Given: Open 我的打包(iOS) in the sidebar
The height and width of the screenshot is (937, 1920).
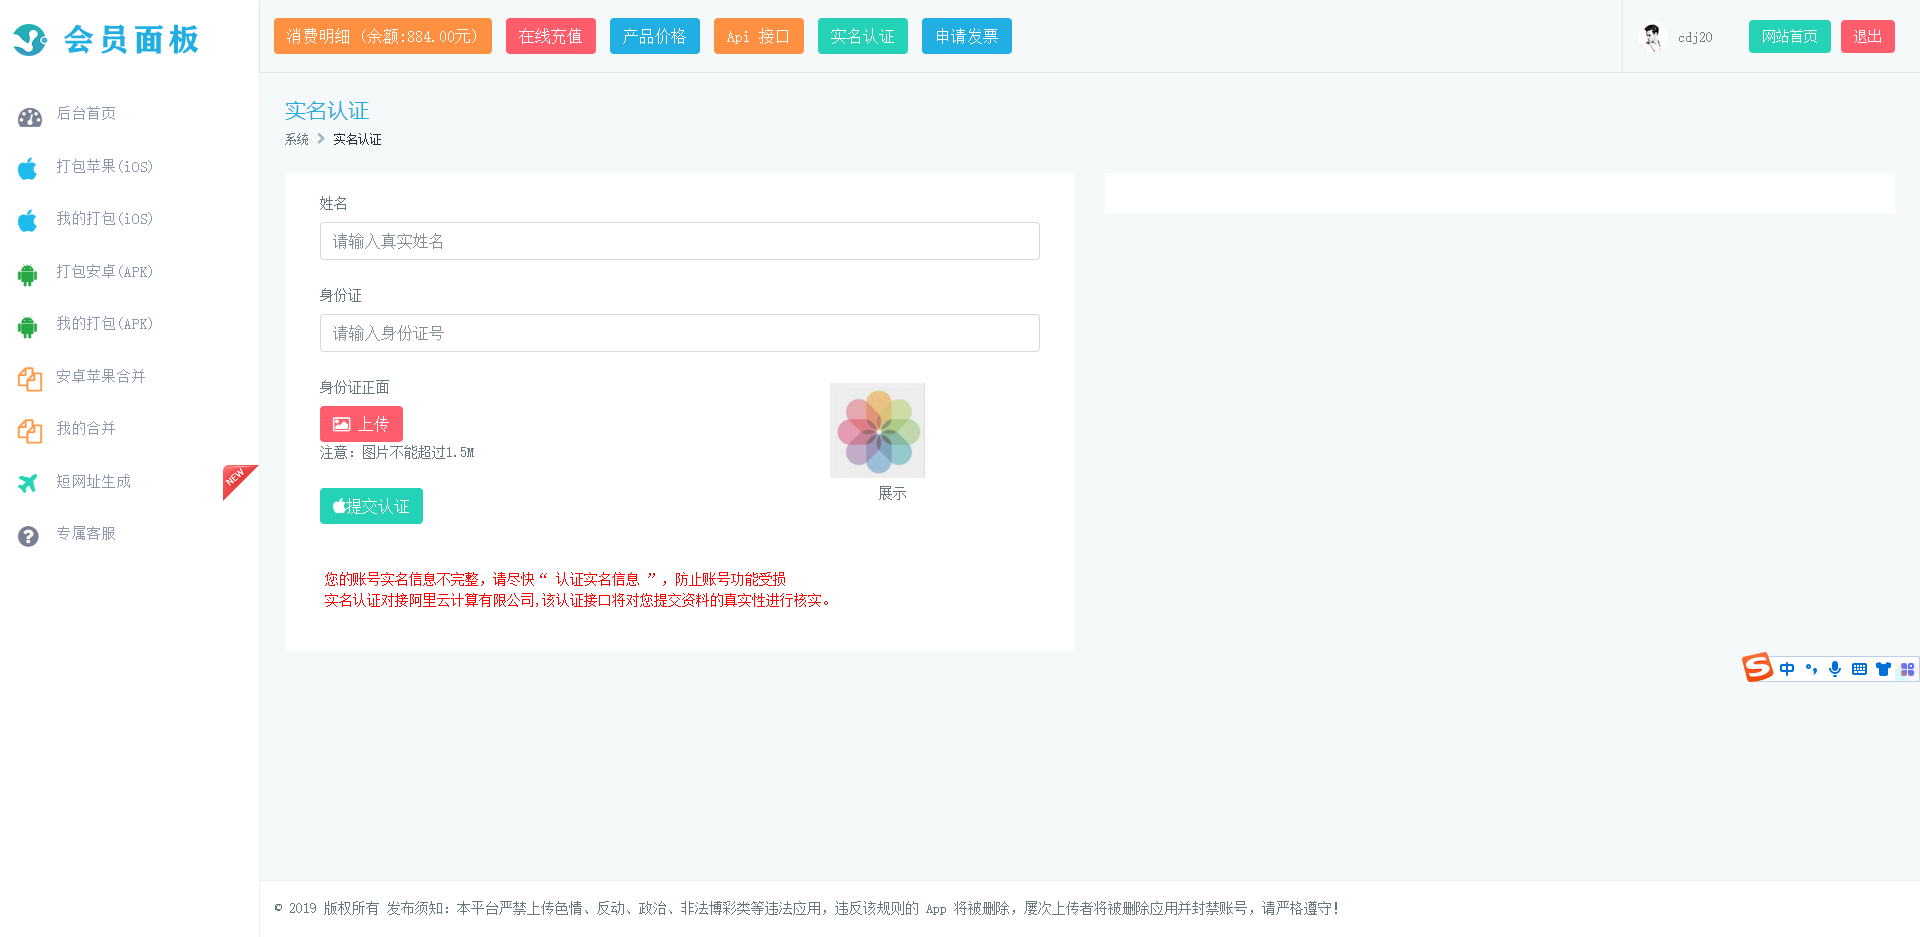Looking at the screenshot, I should pos(104,219).
